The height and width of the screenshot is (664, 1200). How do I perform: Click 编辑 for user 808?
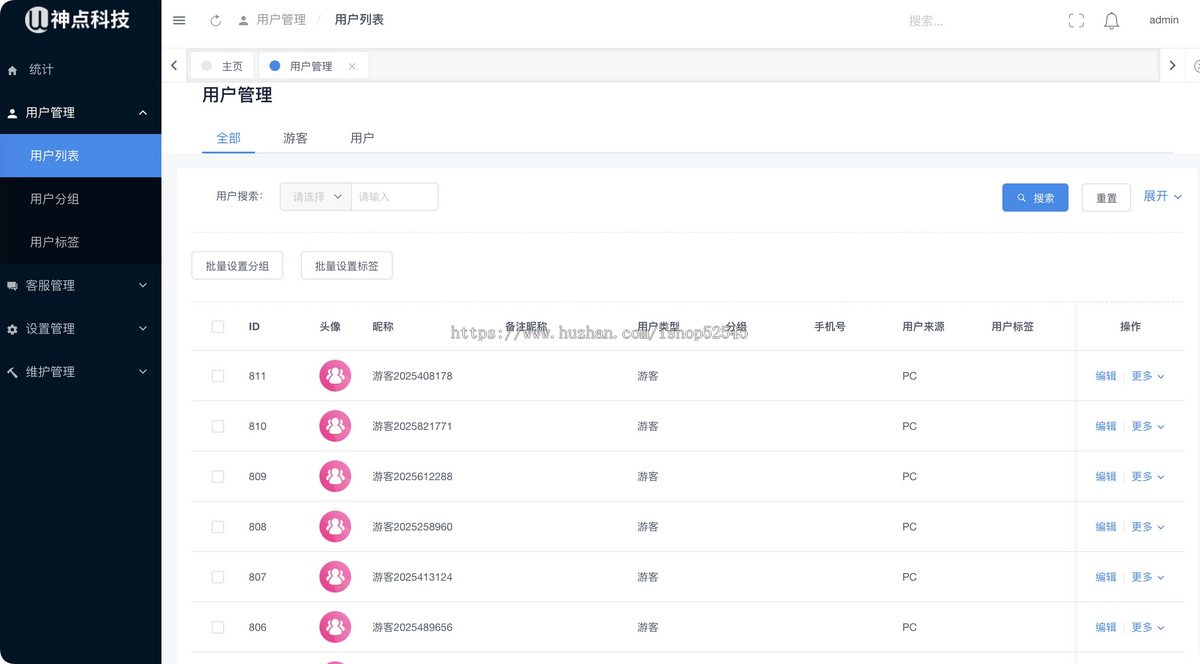point(1105,526)
